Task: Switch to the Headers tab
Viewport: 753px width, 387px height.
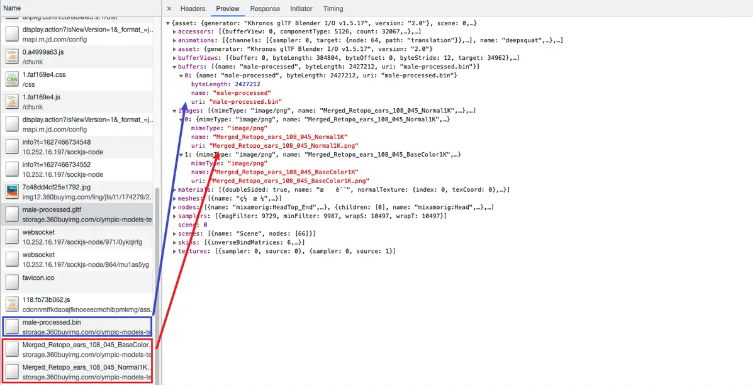Action: pos(193,9)
